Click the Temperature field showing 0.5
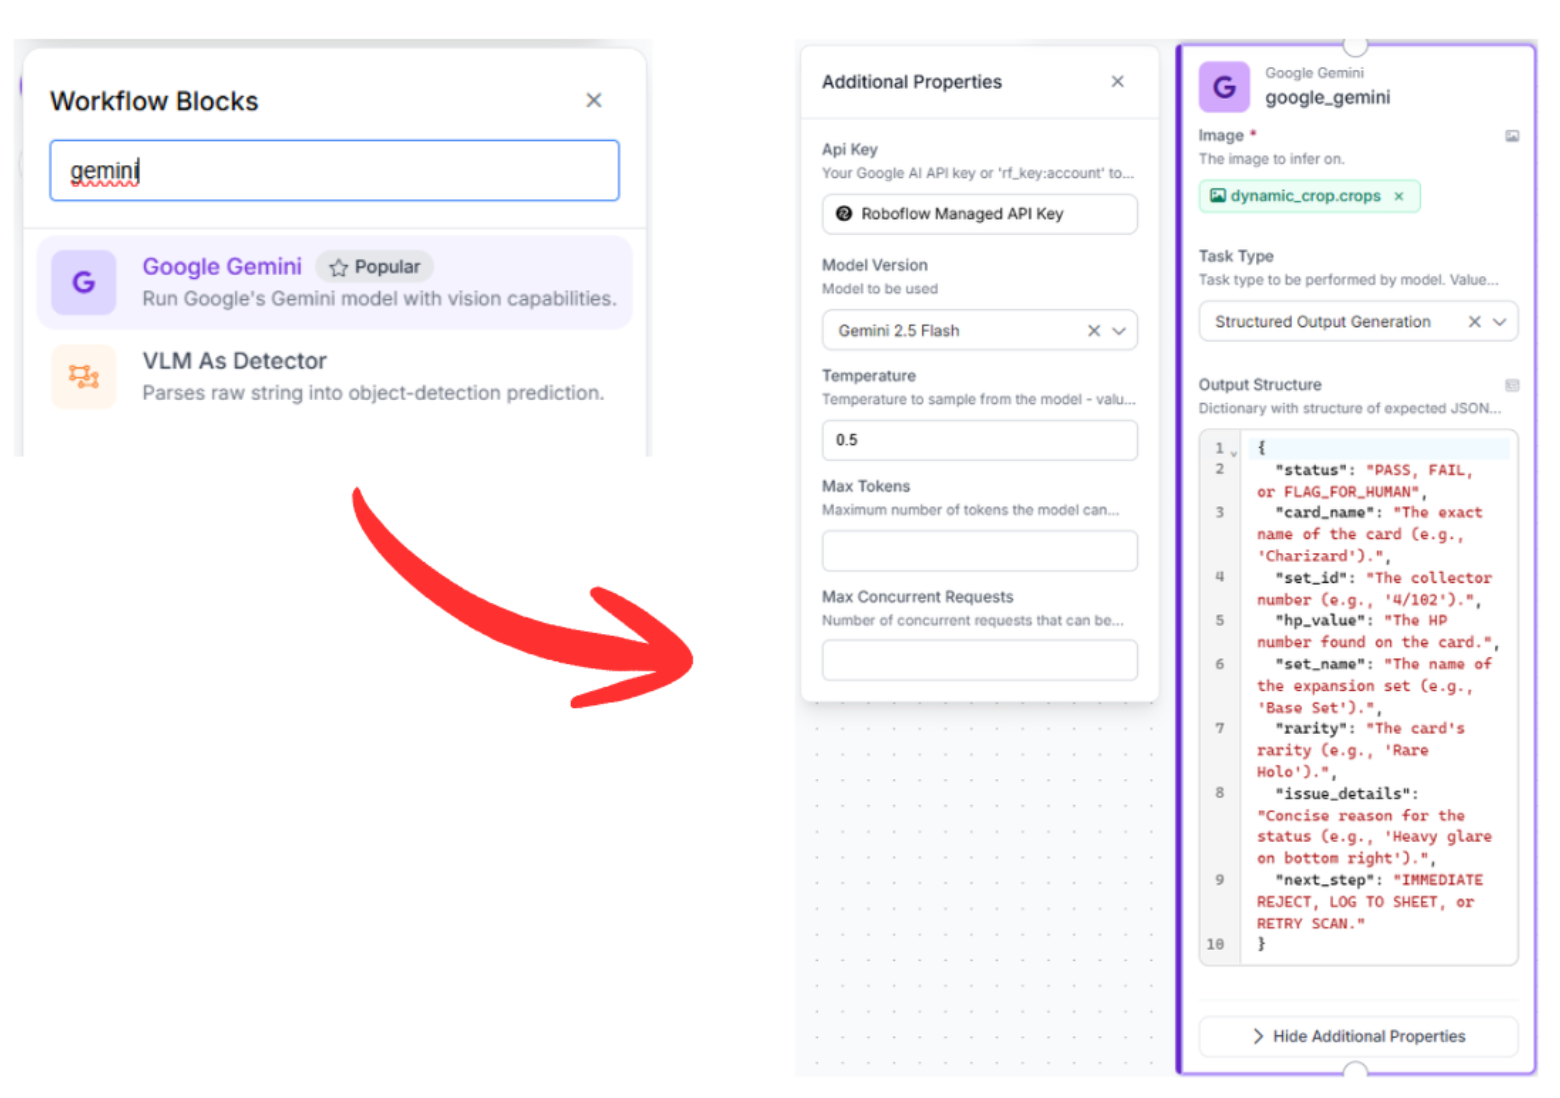 coord(979,440)
